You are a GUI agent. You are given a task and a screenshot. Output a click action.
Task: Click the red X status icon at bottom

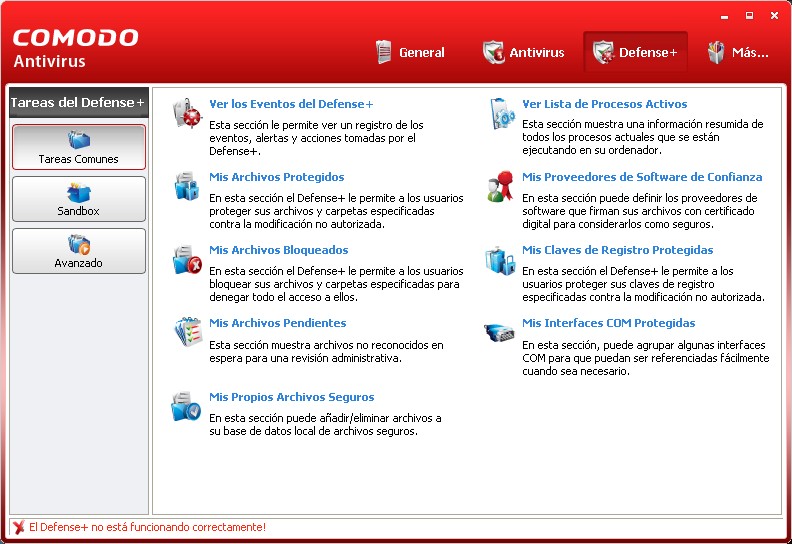pos(19,527)
